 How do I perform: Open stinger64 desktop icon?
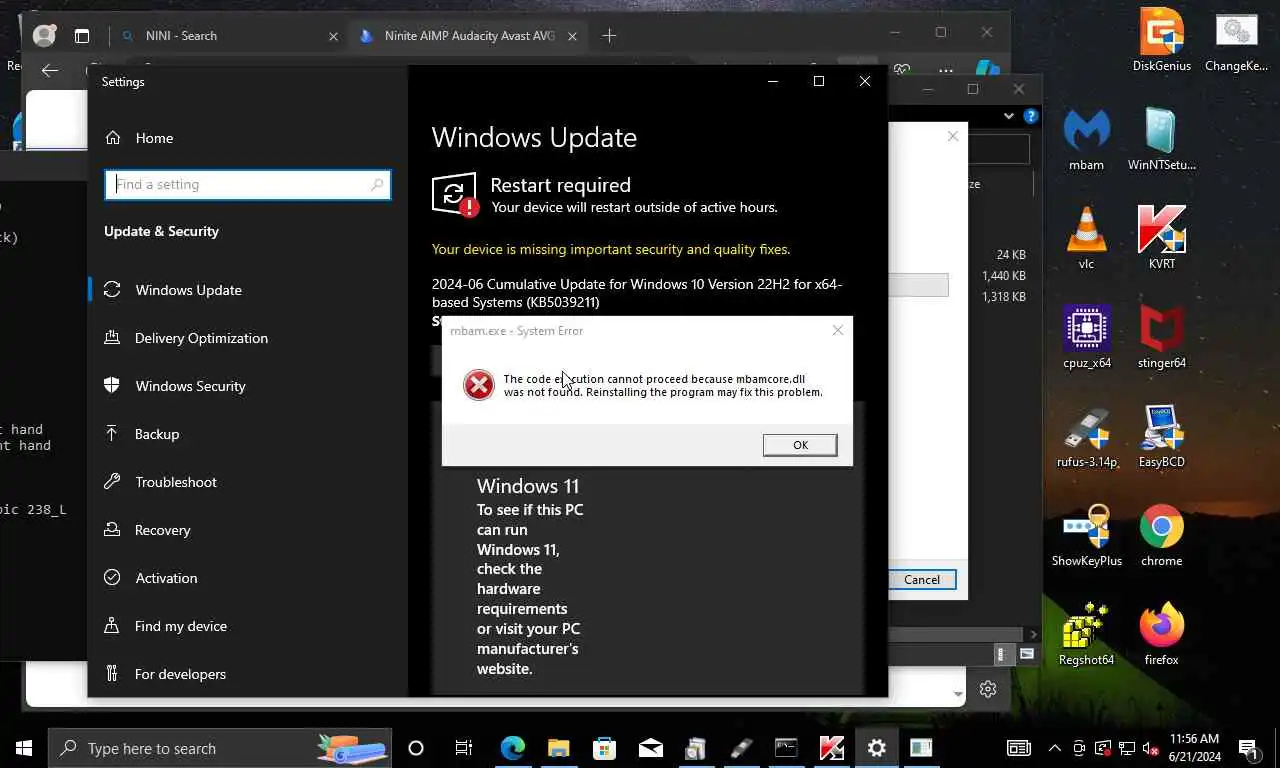[1161, 337]
